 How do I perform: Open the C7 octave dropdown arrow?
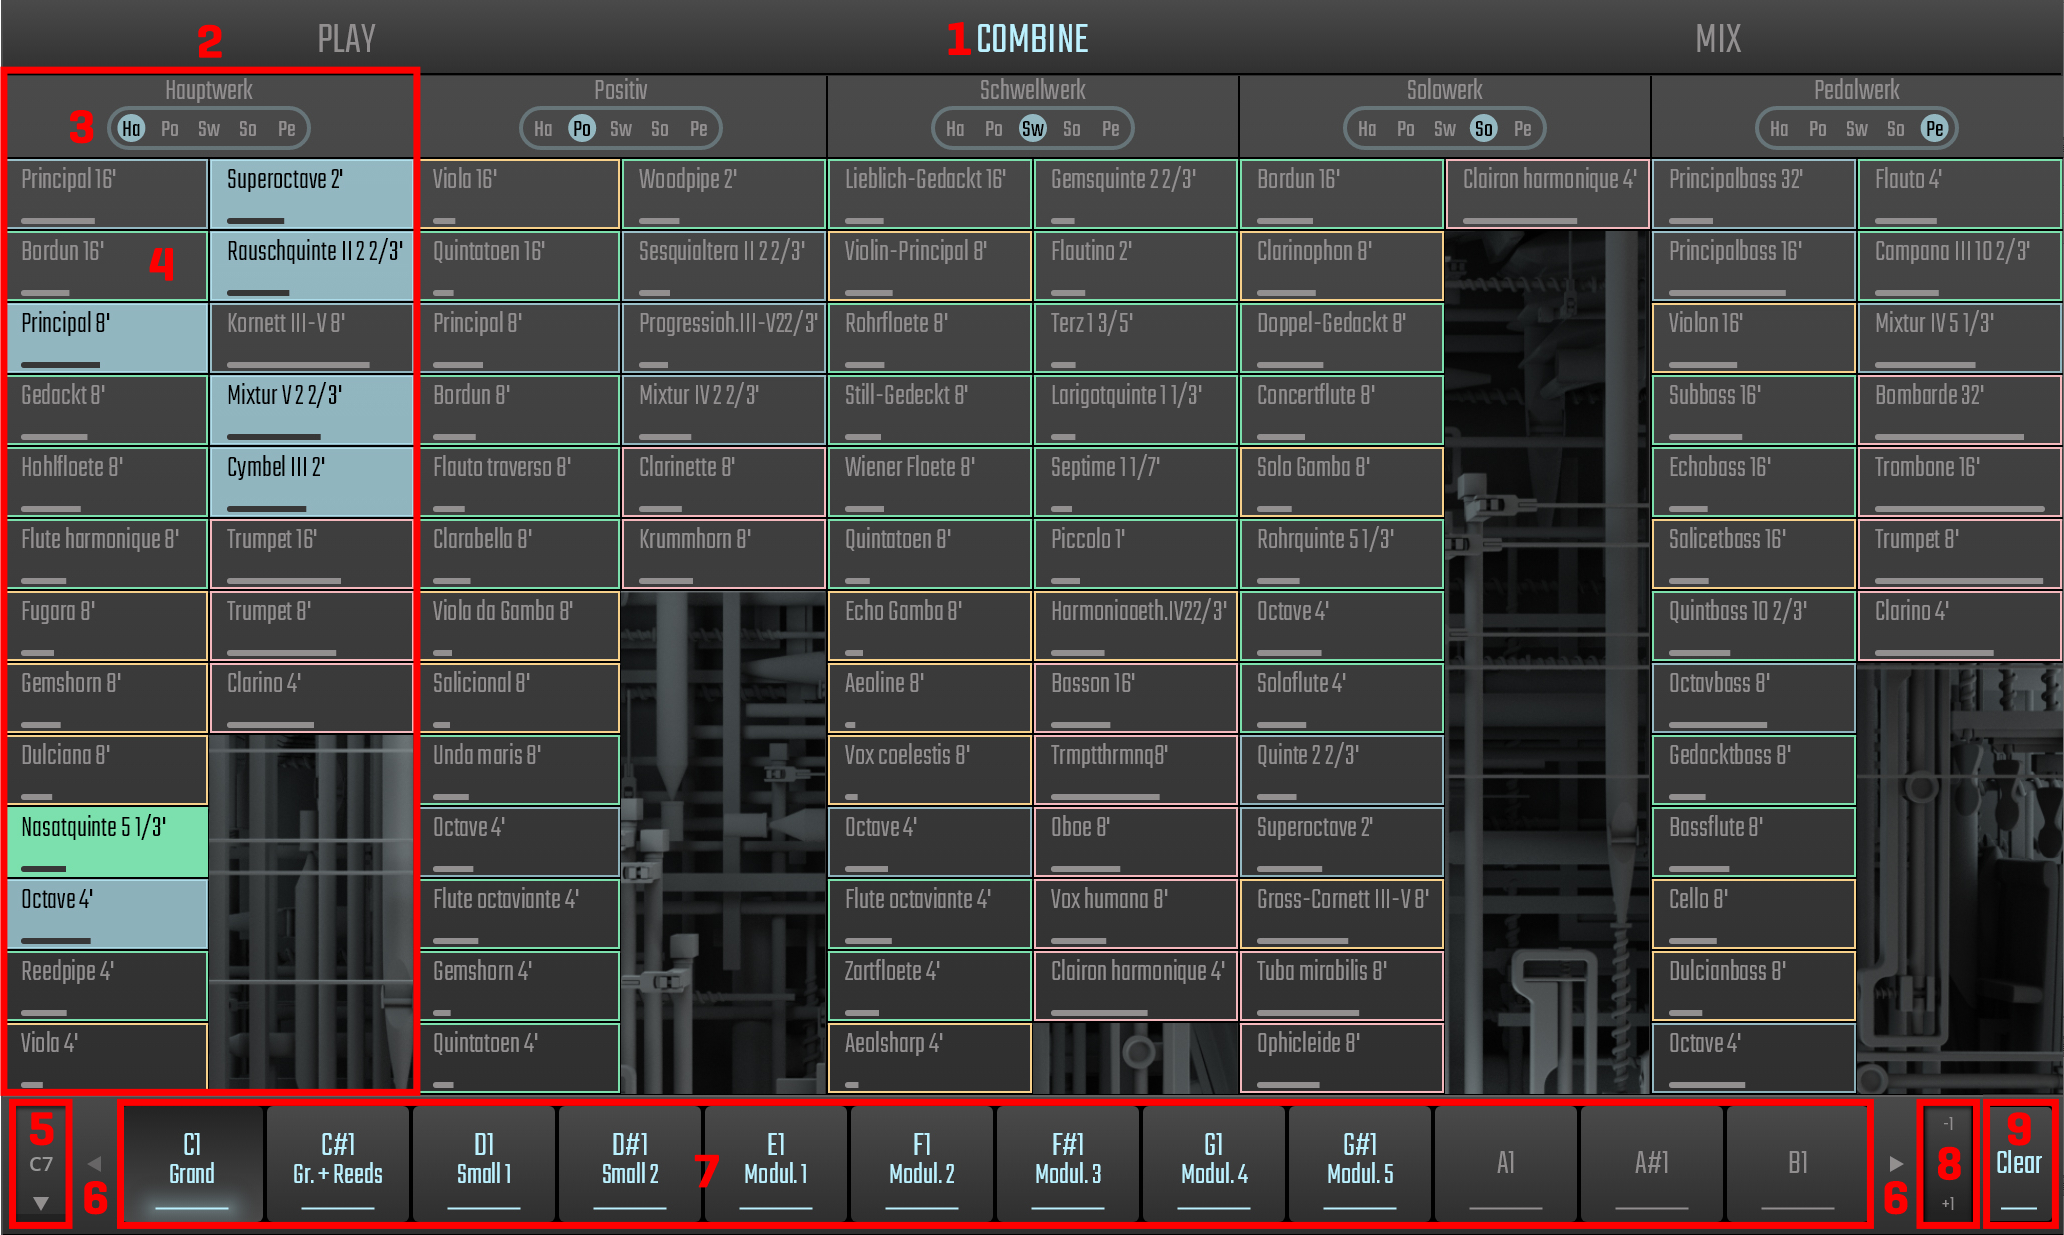click(41, 1203)
